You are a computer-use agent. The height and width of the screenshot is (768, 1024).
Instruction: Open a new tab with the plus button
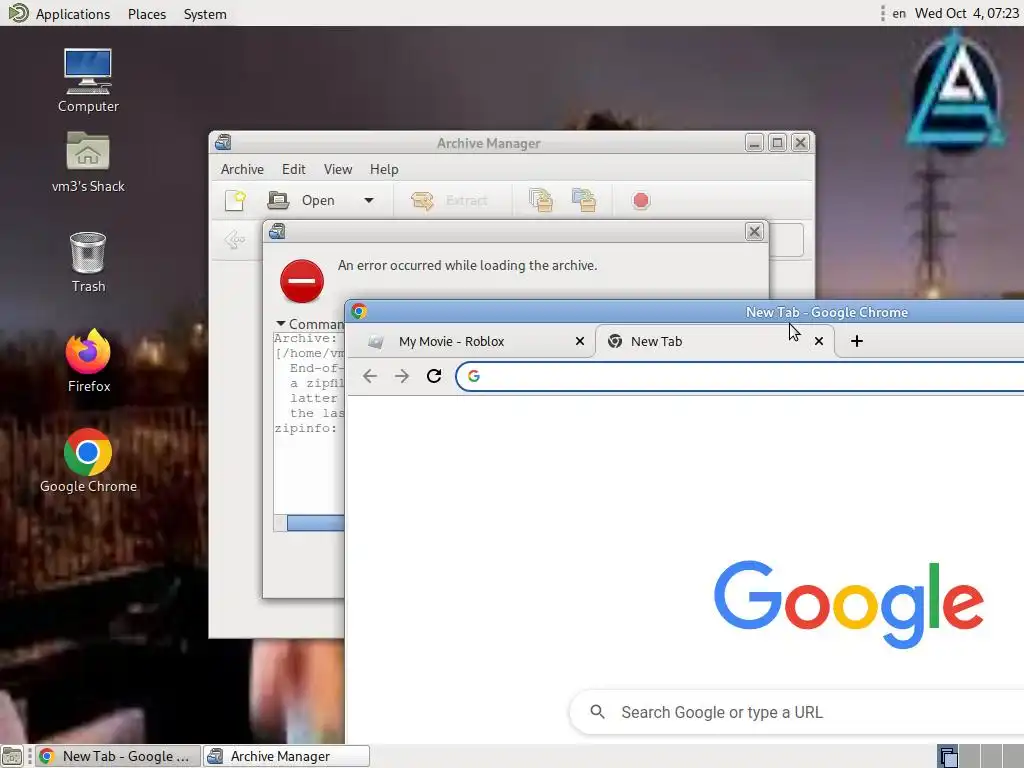[x=857, y=341]
